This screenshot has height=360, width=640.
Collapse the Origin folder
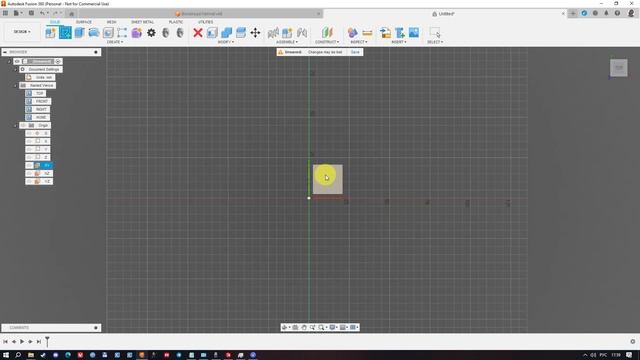pyautogui.click(x=16, y=125)
